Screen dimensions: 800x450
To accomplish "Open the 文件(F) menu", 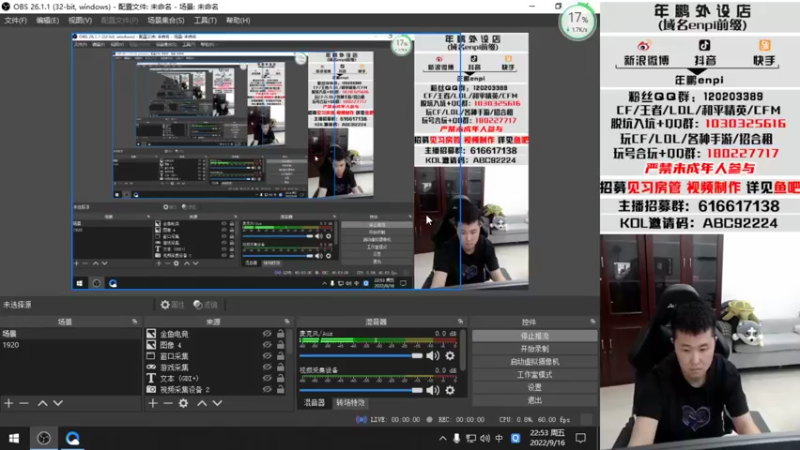I will [x=15, y=20].
